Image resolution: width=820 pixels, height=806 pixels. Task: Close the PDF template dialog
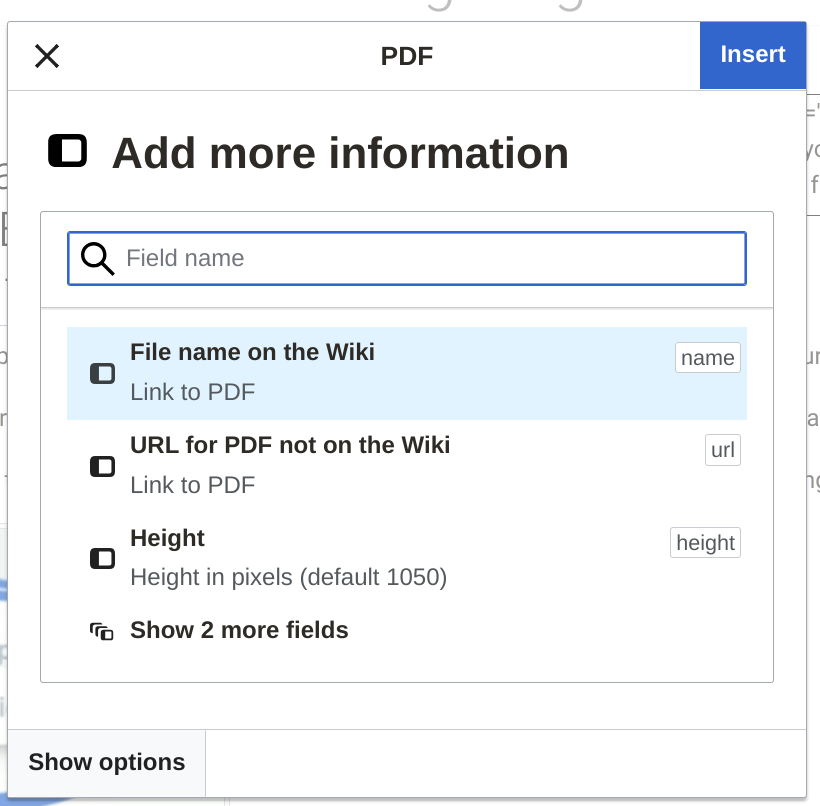[47, 56]
